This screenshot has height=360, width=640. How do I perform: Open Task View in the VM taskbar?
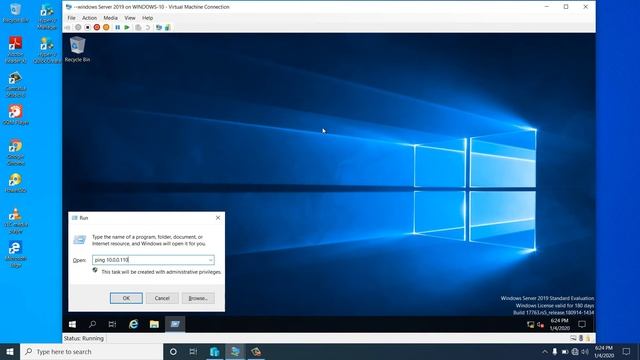pos(112,324)
